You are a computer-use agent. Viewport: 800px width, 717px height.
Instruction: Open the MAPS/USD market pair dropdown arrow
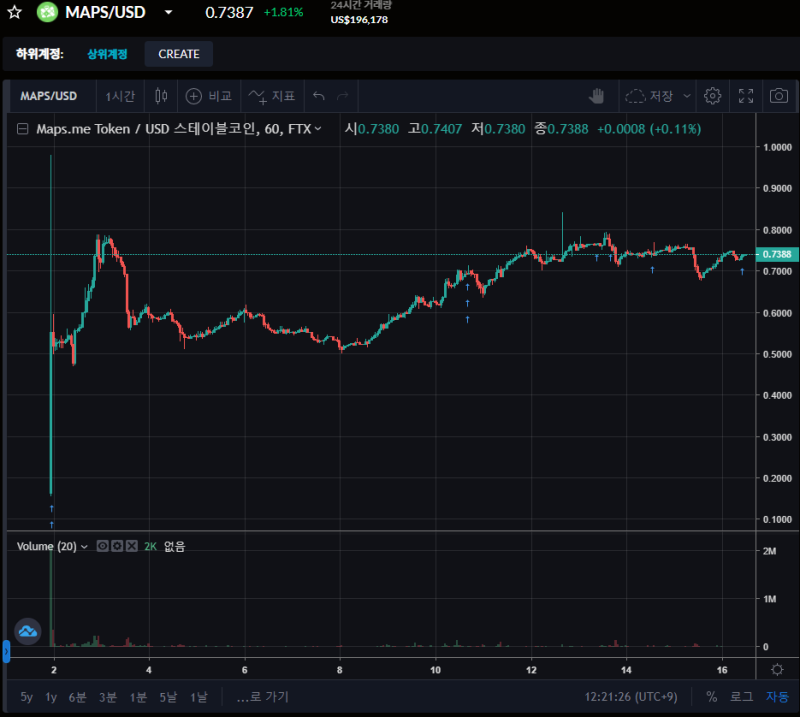168,12
